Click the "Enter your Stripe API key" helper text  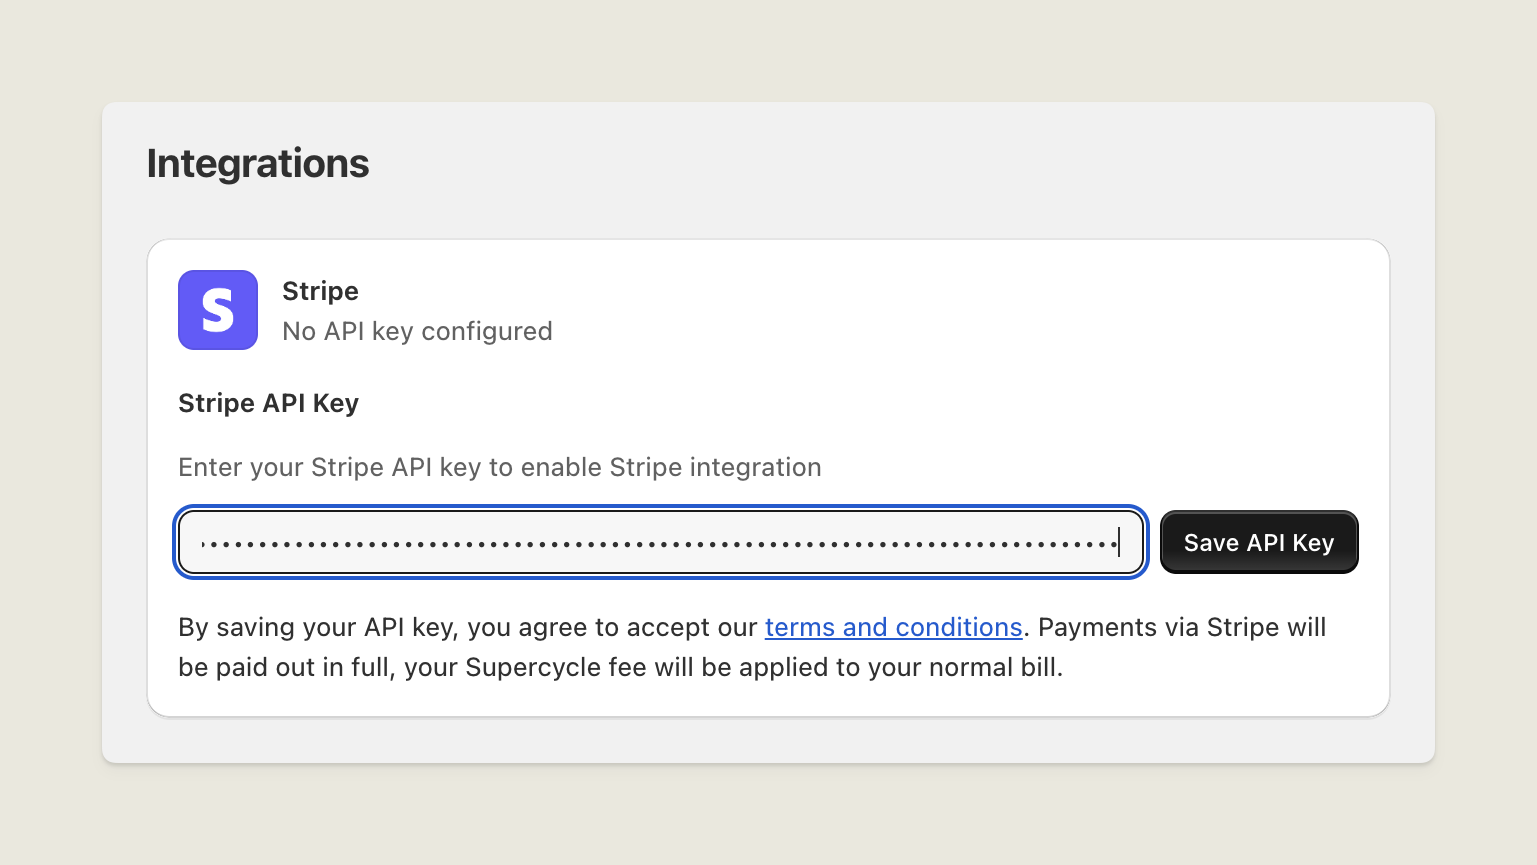500,467
